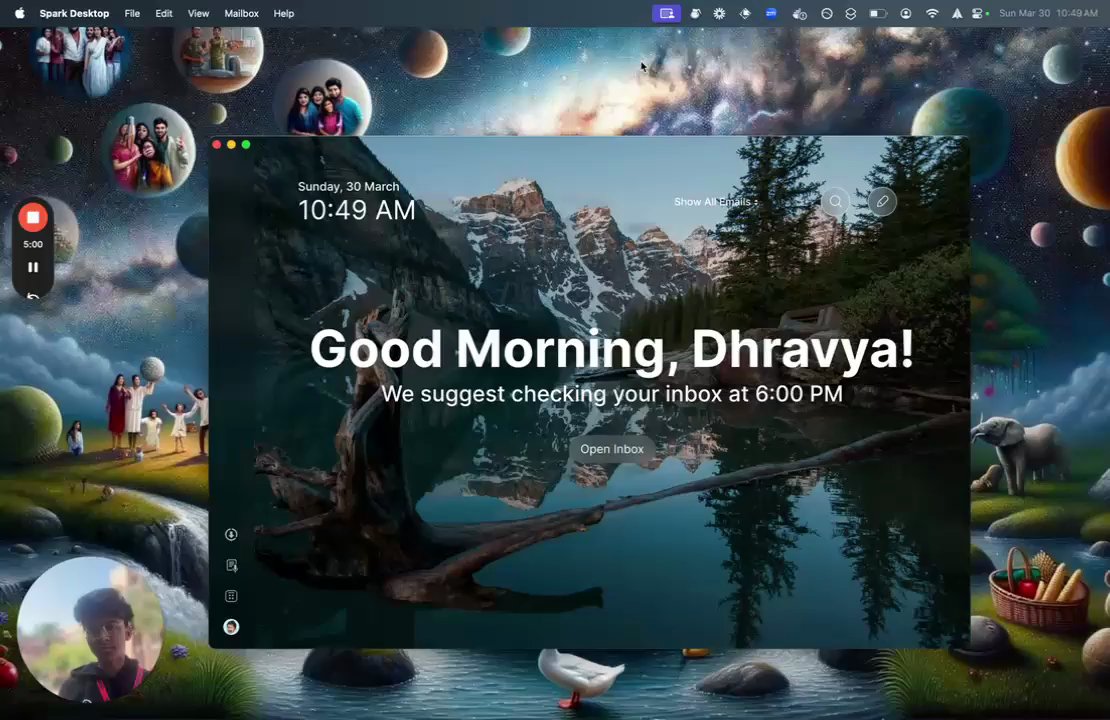Click the restart arrow below the pause button
This screenshot has width=1110, height=720.
[33, 296]
